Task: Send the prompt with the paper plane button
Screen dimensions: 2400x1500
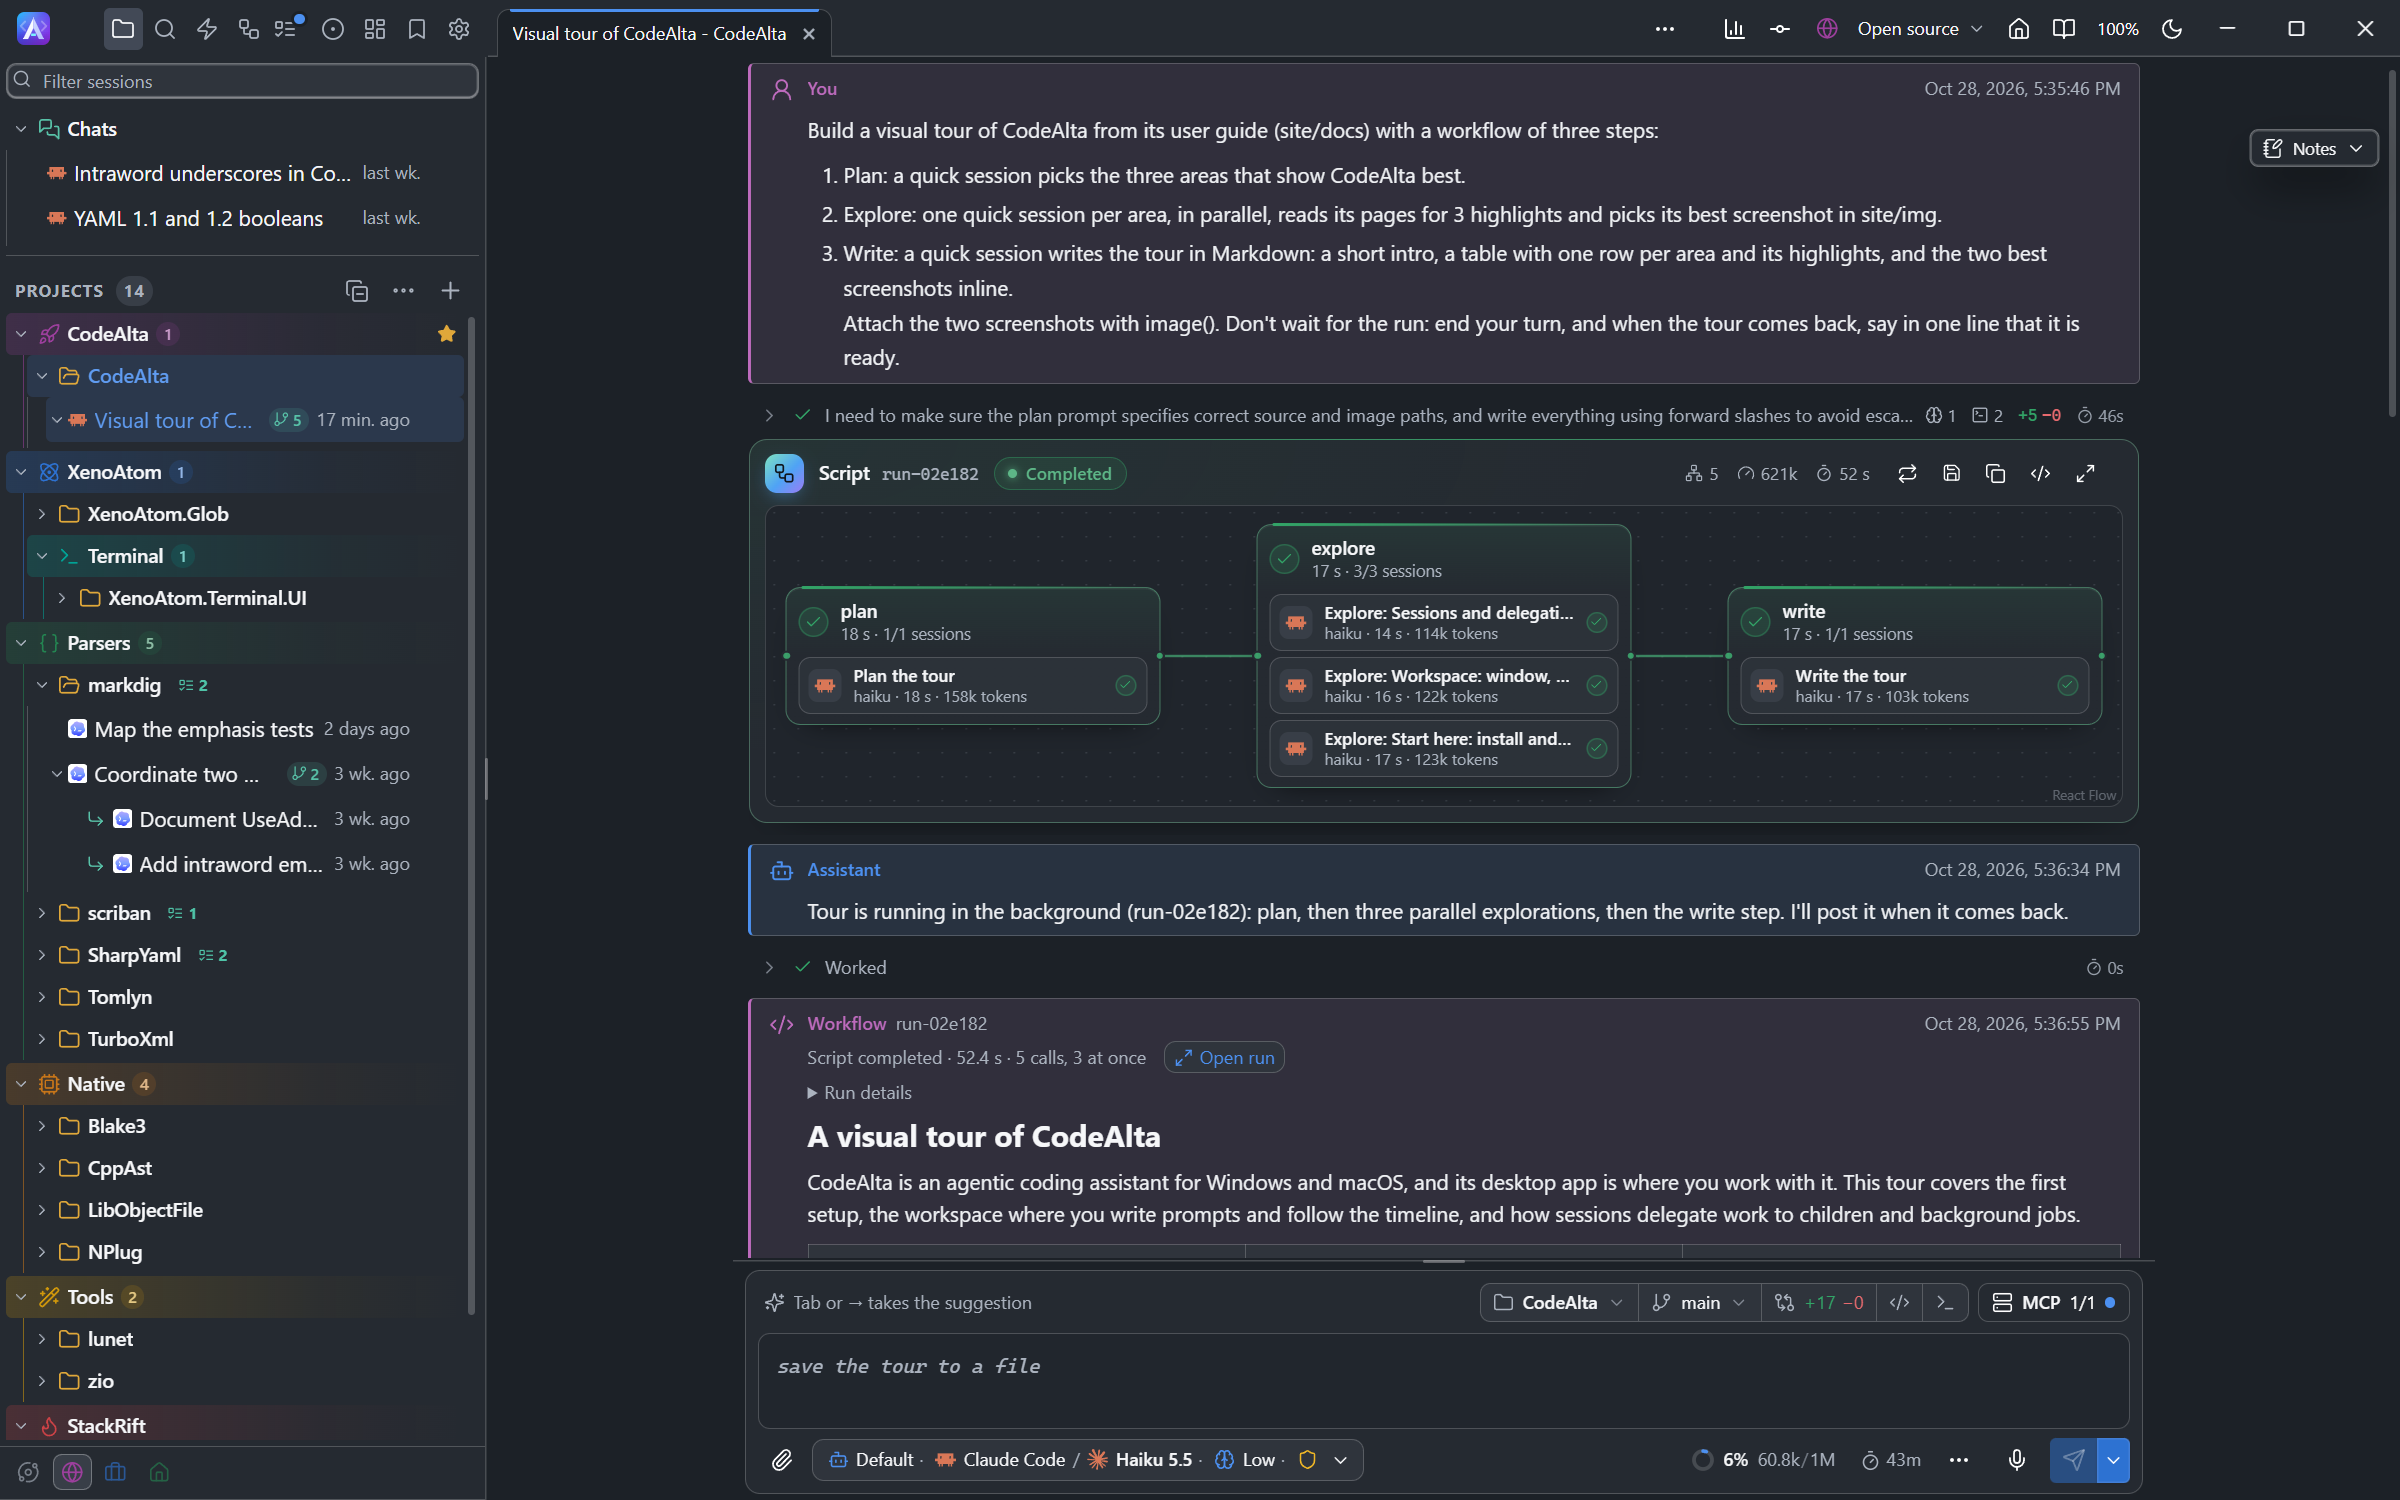Action: [2073, 1460]
